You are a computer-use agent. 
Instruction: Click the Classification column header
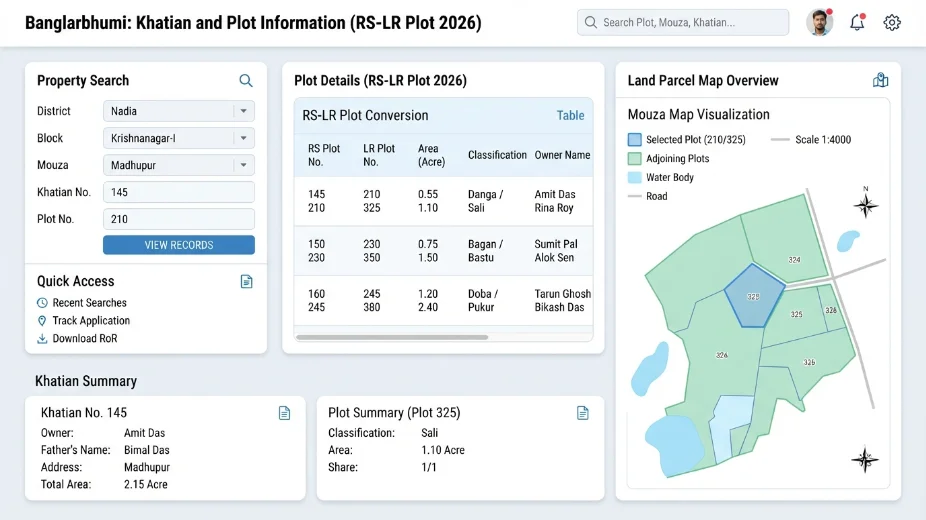[497, 155]
